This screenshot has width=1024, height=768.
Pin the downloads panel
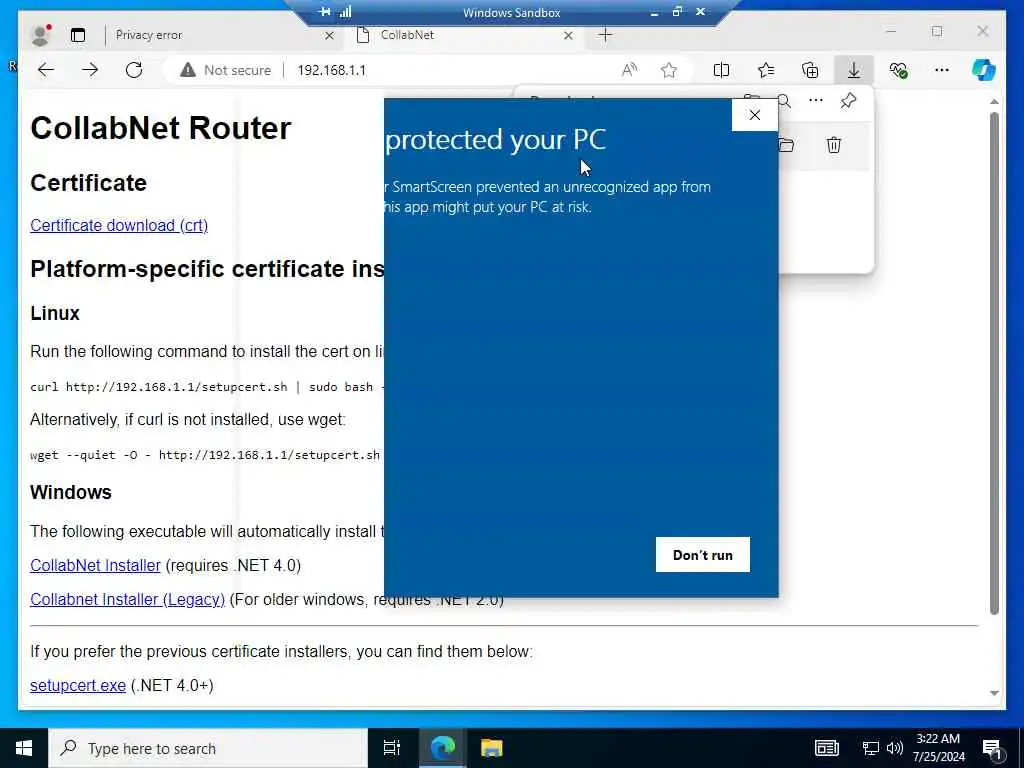click(848, 101)
